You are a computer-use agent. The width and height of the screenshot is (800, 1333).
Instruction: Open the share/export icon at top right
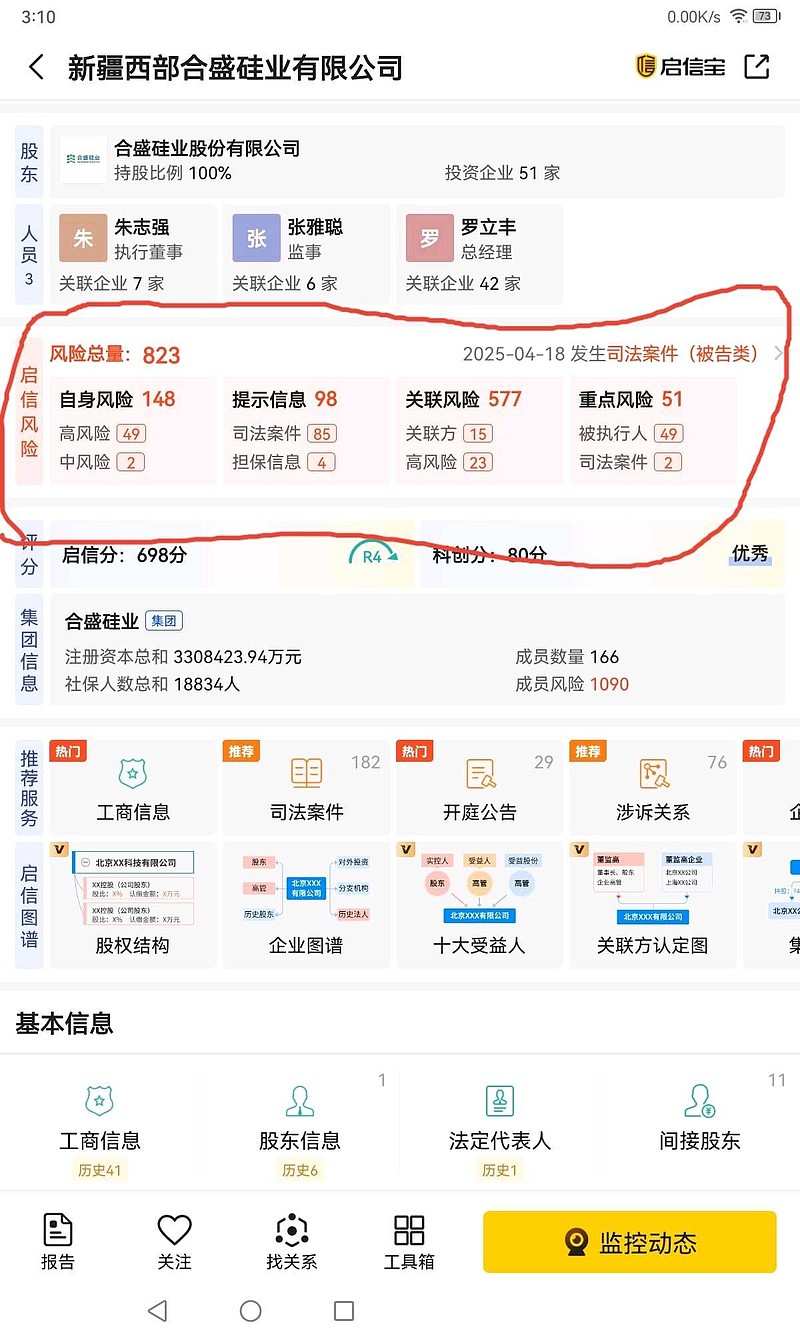click(757, 66)
